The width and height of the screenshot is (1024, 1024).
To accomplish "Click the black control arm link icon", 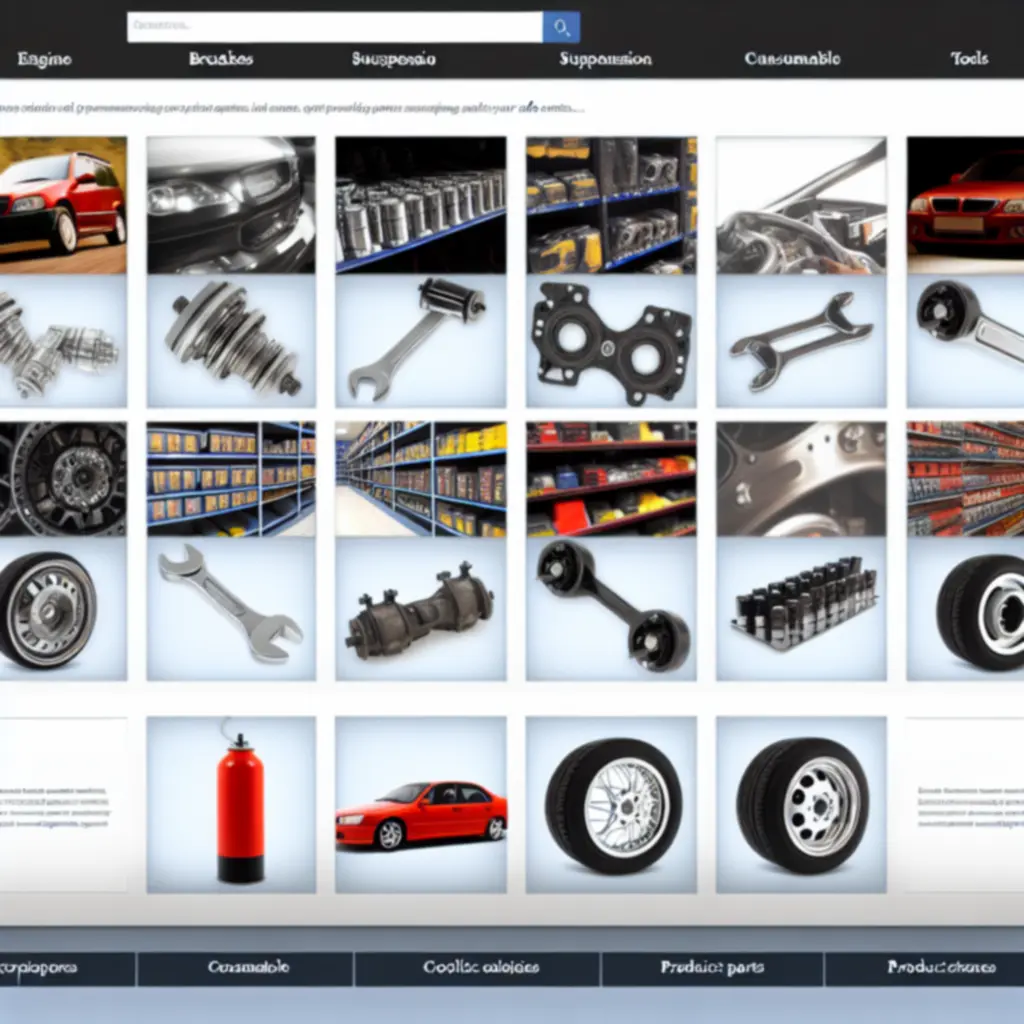I will click(x=611, y=605).
